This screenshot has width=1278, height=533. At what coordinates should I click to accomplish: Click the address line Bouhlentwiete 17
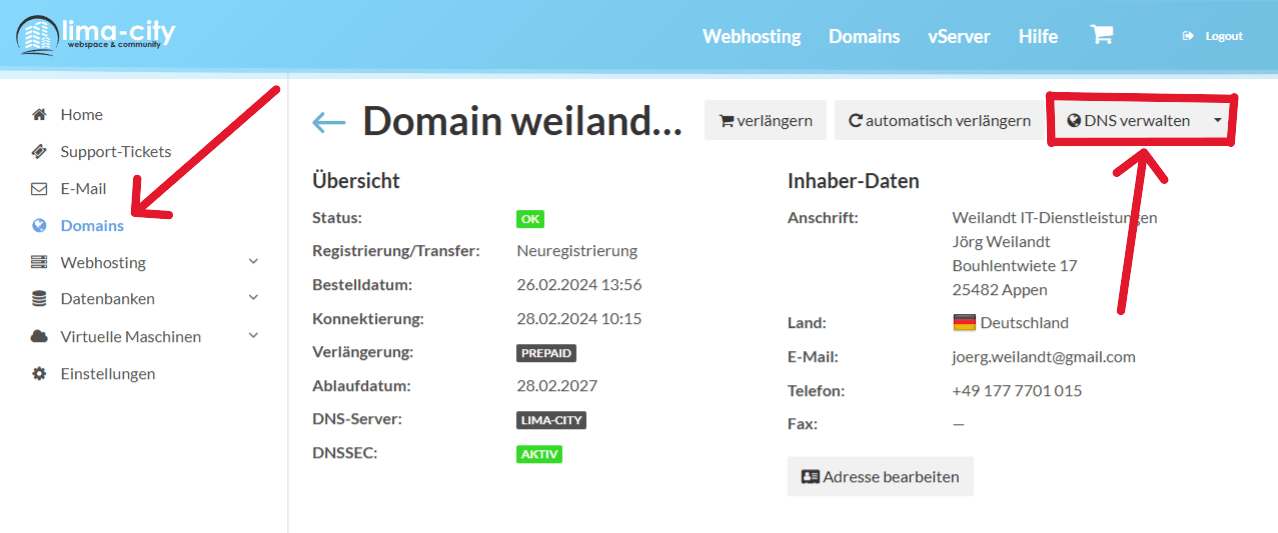click(1014, 266)
